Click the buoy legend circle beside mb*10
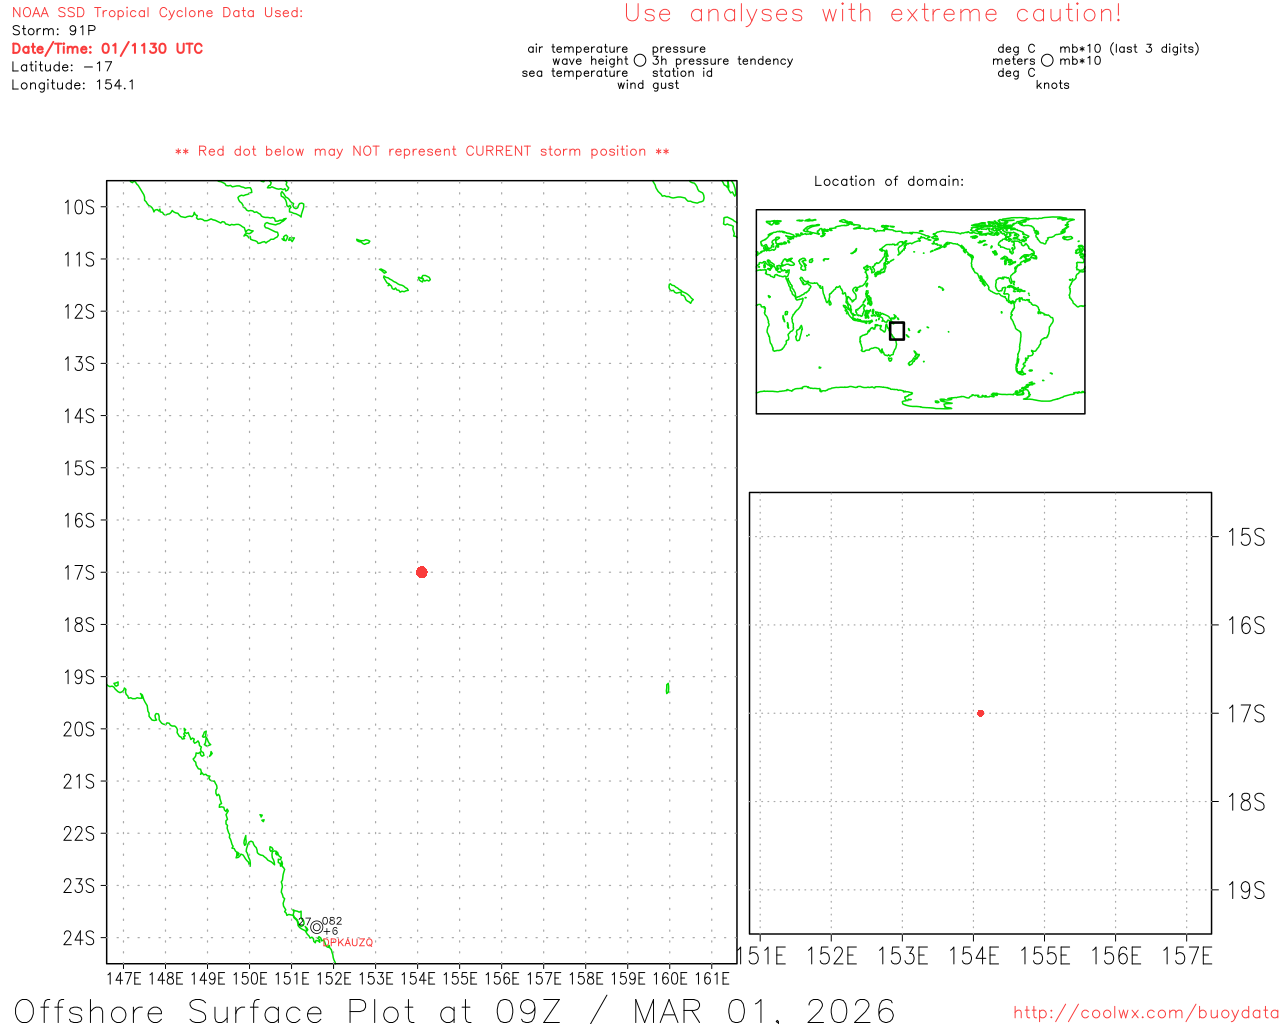Image resolution: width=1280 pixels, height=1024 pixels. coord(1047,61)
